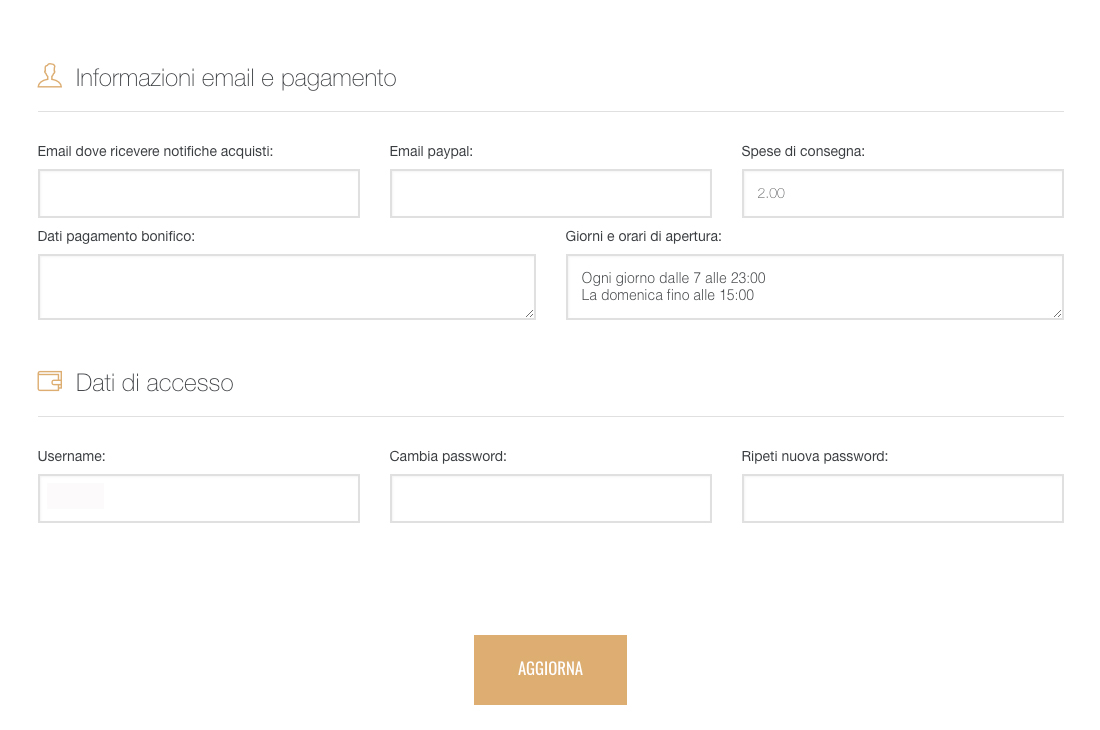Click the Username label
The width and height of the screenshot is (1100, 730).
[x=72, y=457]
